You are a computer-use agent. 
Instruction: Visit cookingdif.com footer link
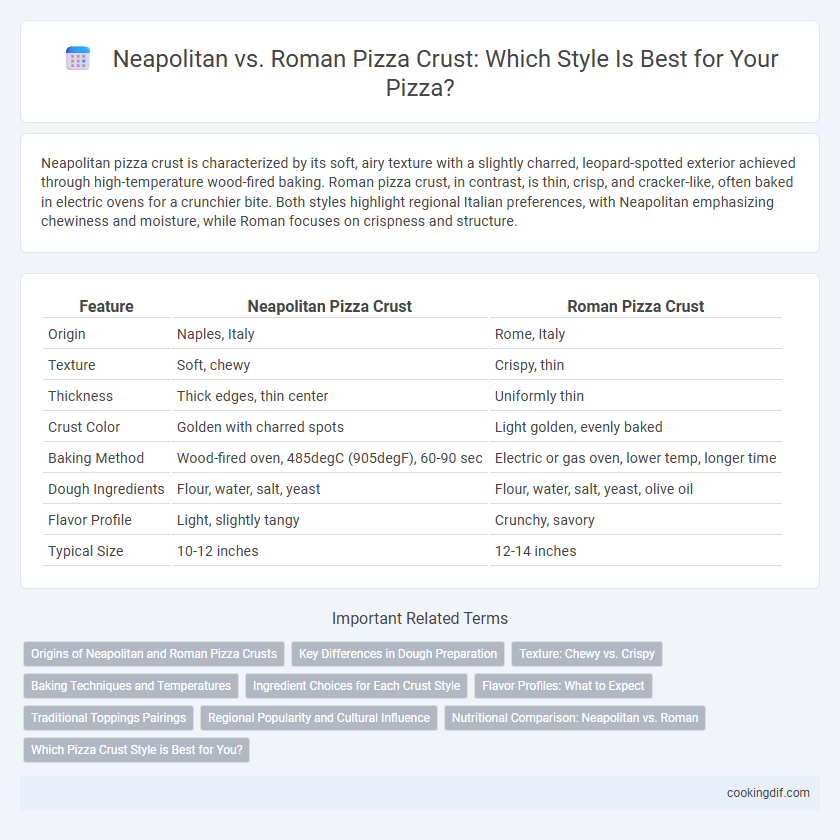[x=768, y=793]
